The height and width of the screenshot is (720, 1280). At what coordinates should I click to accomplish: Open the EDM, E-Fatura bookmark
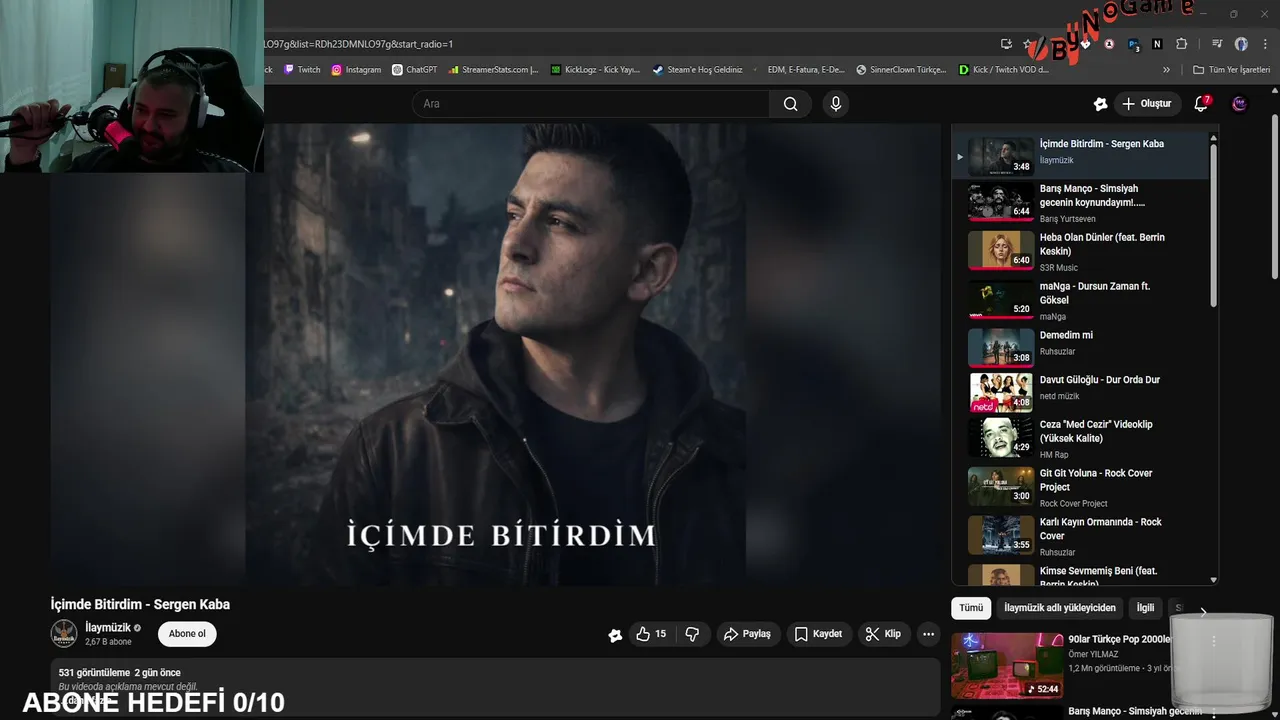(x=805, y=70)
